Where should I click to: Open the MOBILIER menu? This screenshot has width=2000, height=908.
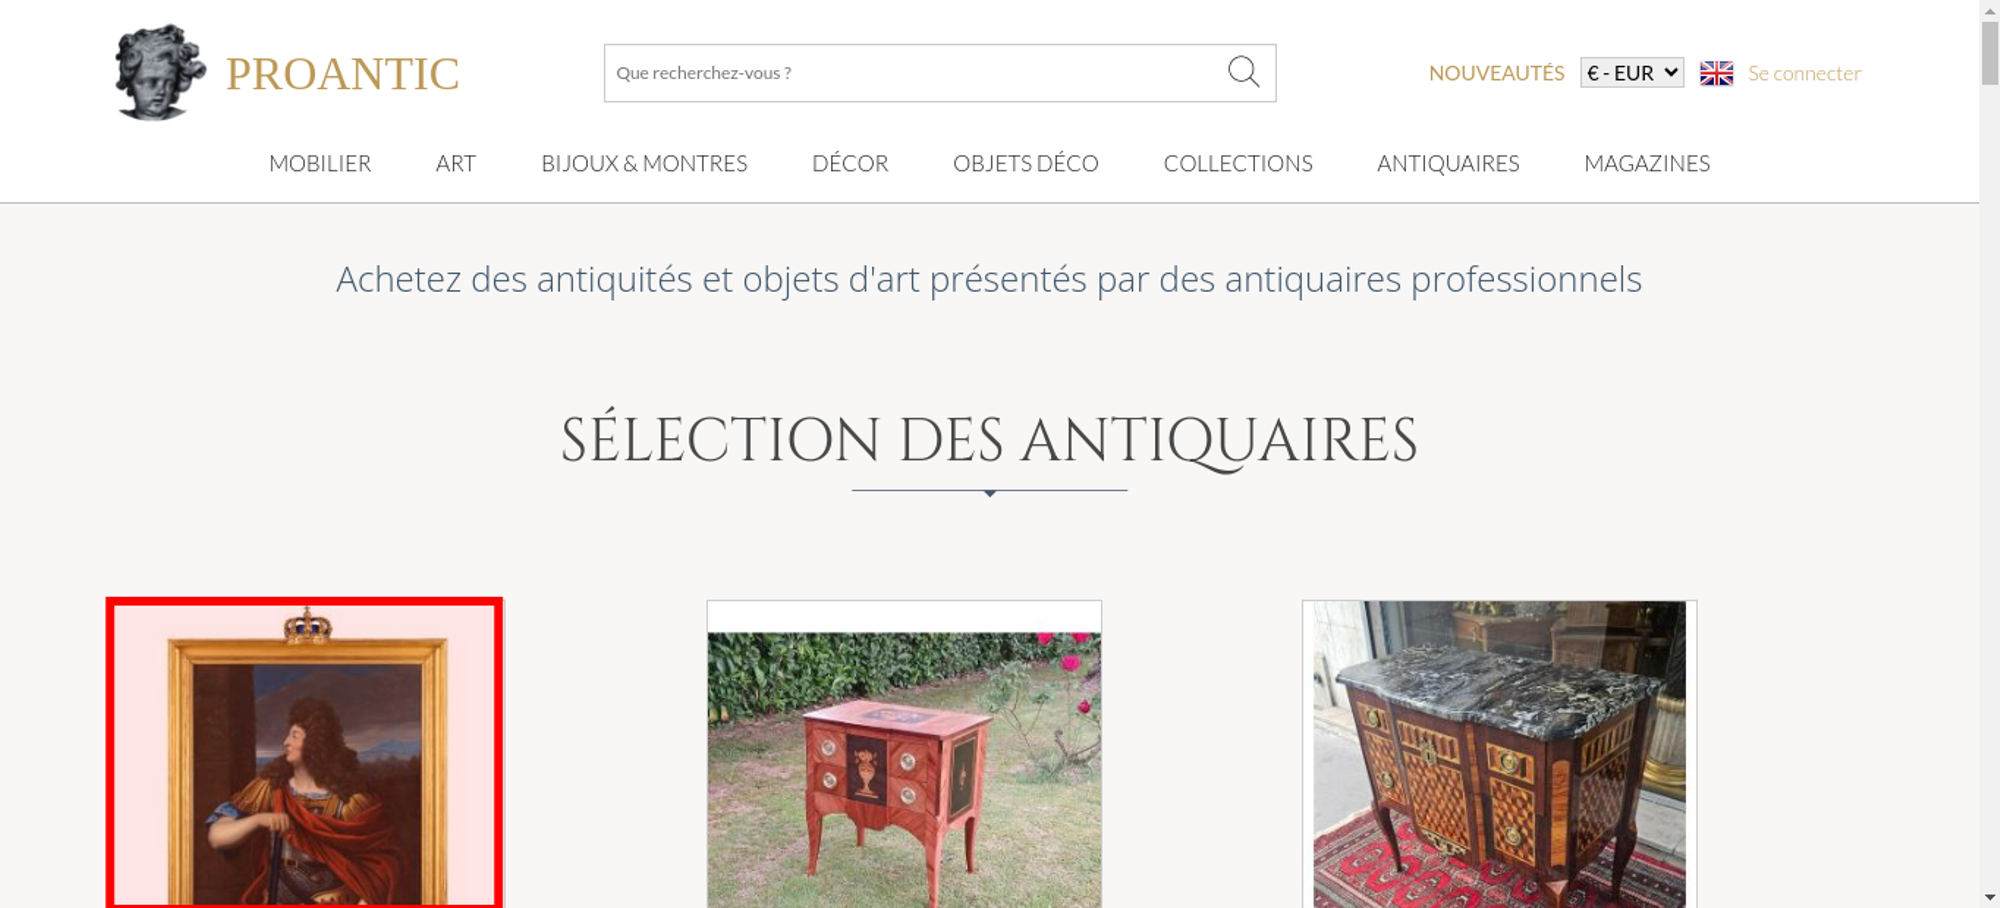click(320, 163)
